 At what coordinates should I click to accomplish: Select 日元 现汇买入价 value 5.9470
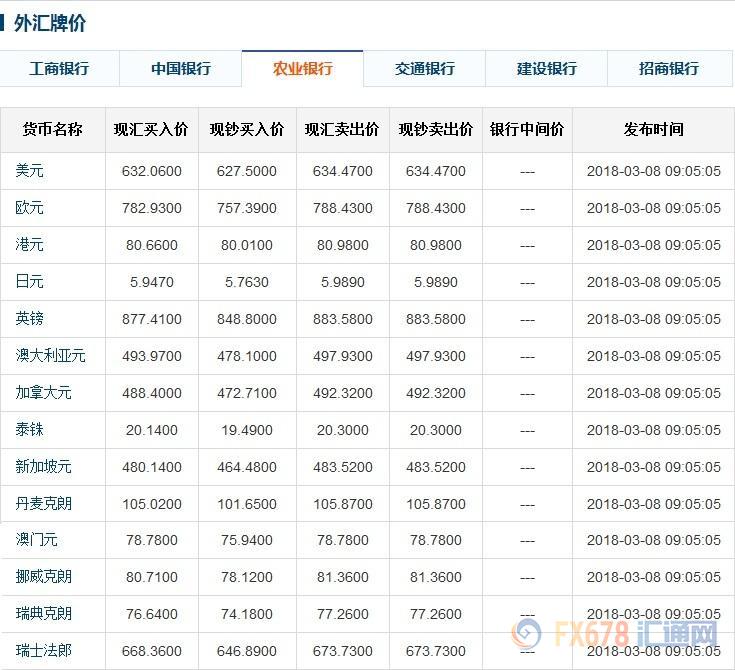click(151, 282)
